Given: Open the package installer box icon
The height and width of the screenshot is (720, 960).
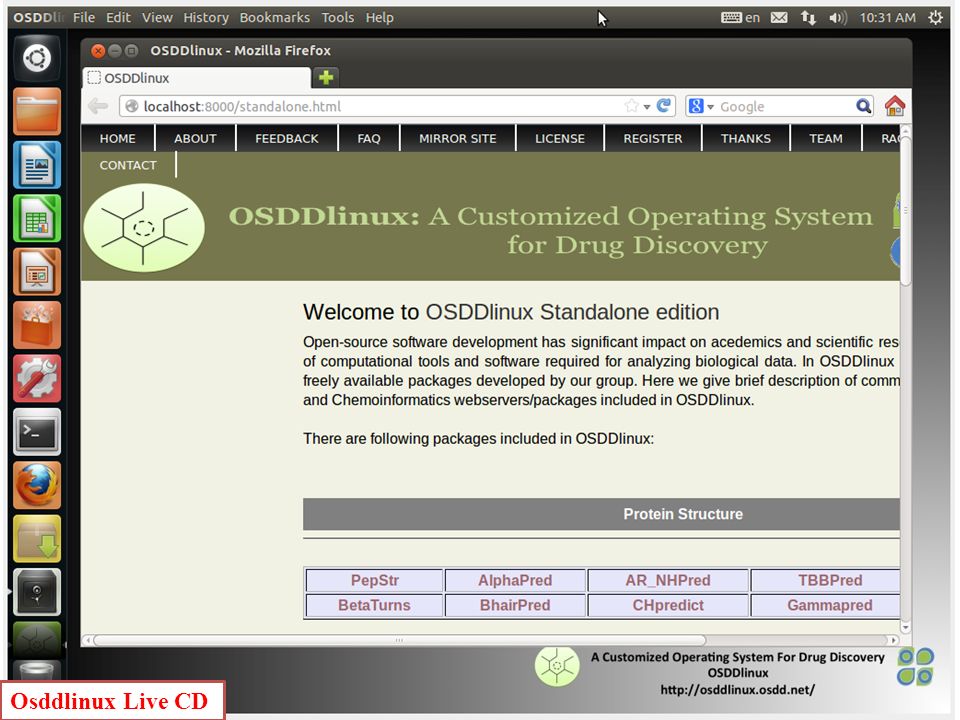Looking at the screenshot, I should click(x=37, y=539).
